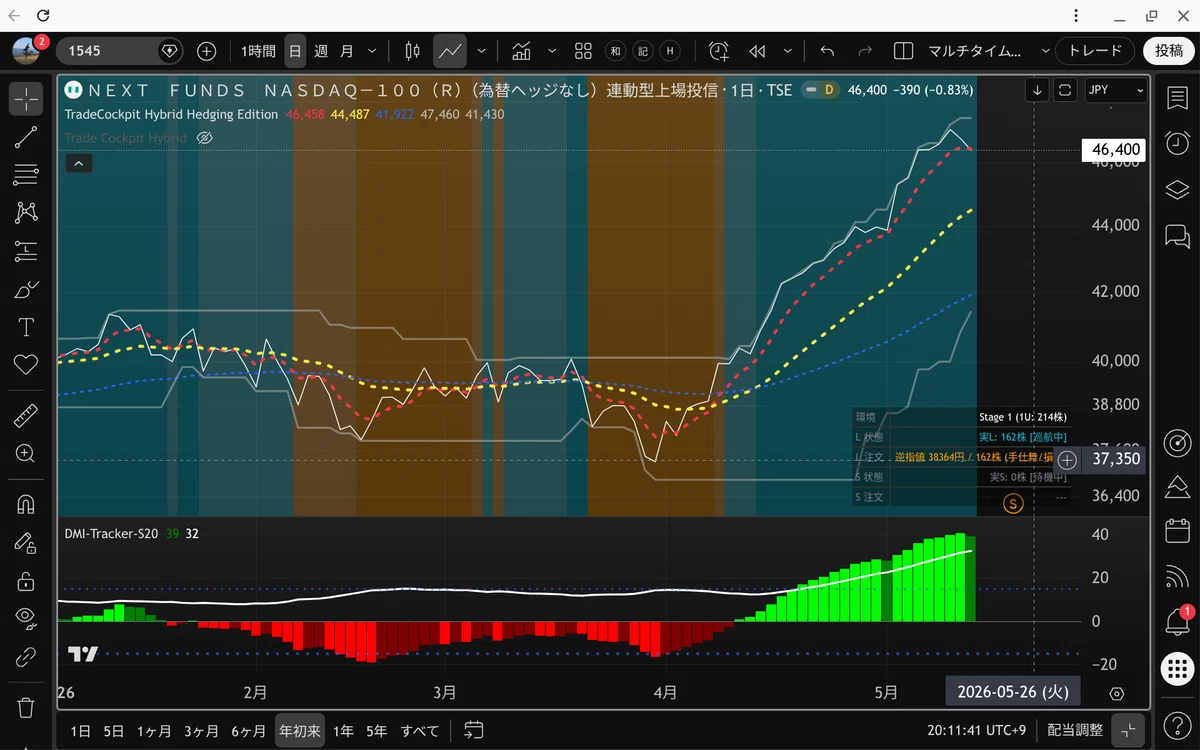Set the range to すべて

click(x=420, y=731)
